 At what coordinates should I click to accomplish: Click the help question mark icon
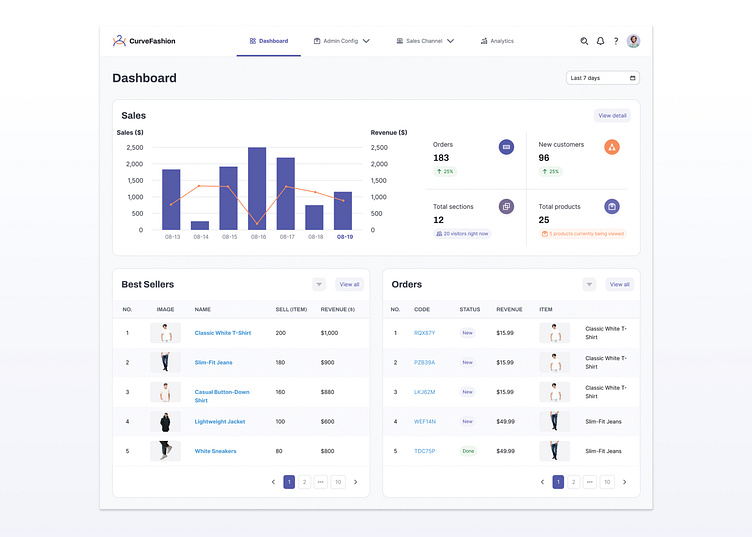616,41
